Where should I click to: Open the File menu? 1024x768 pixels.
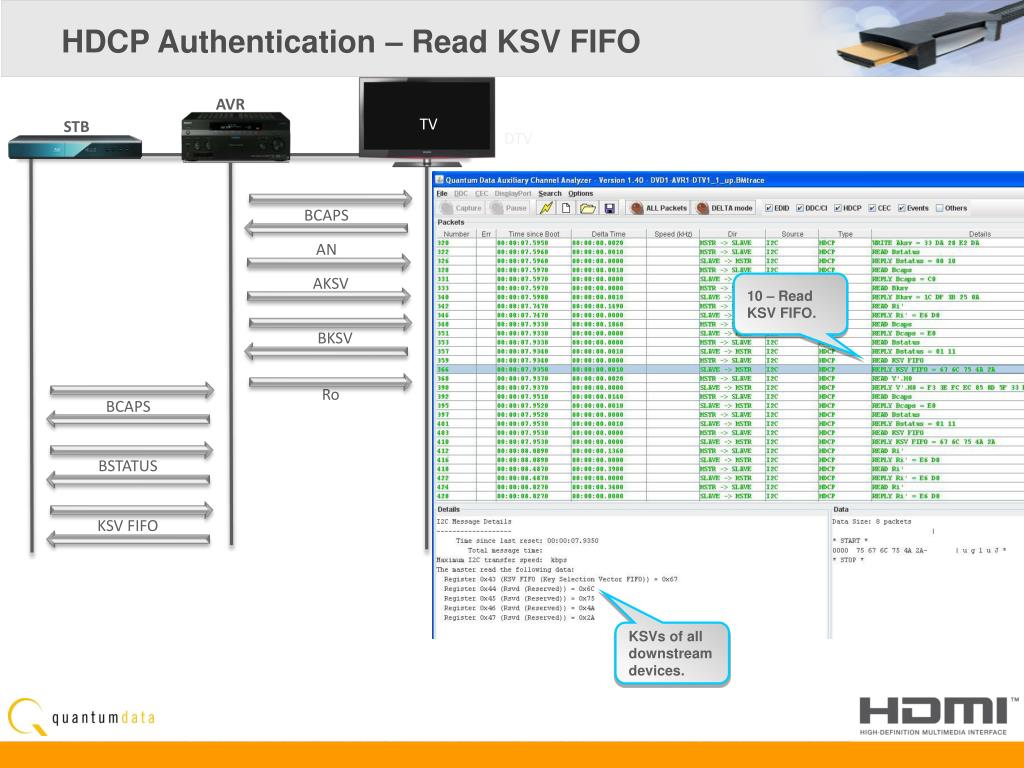pyautogui.click(x=442, y=193)
